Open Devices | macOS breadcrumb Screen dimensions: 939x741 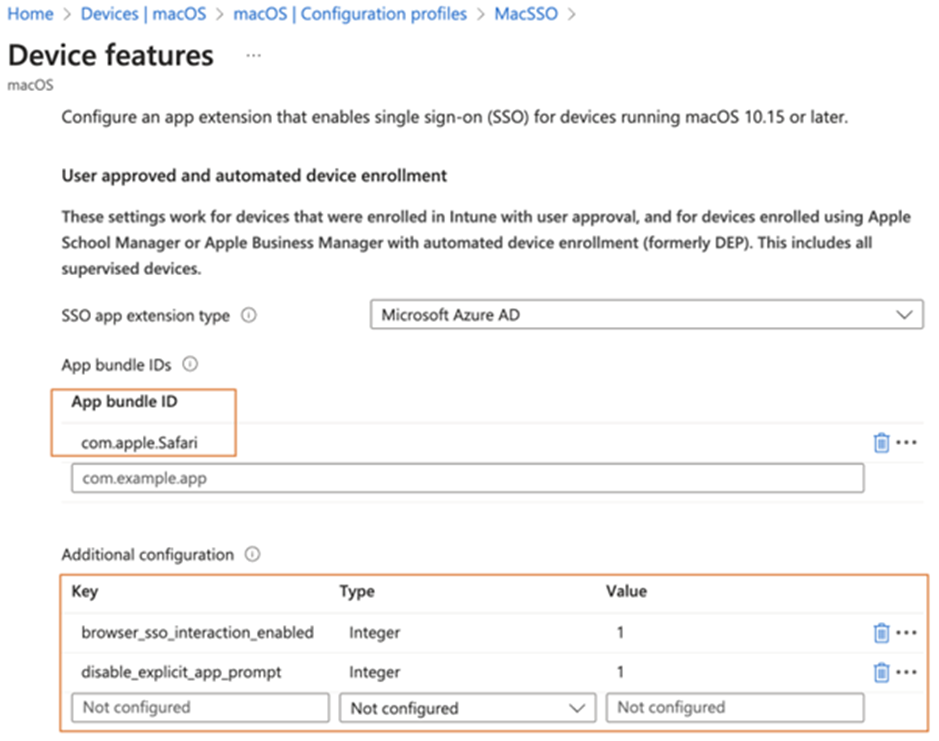(x=143, y=14)
